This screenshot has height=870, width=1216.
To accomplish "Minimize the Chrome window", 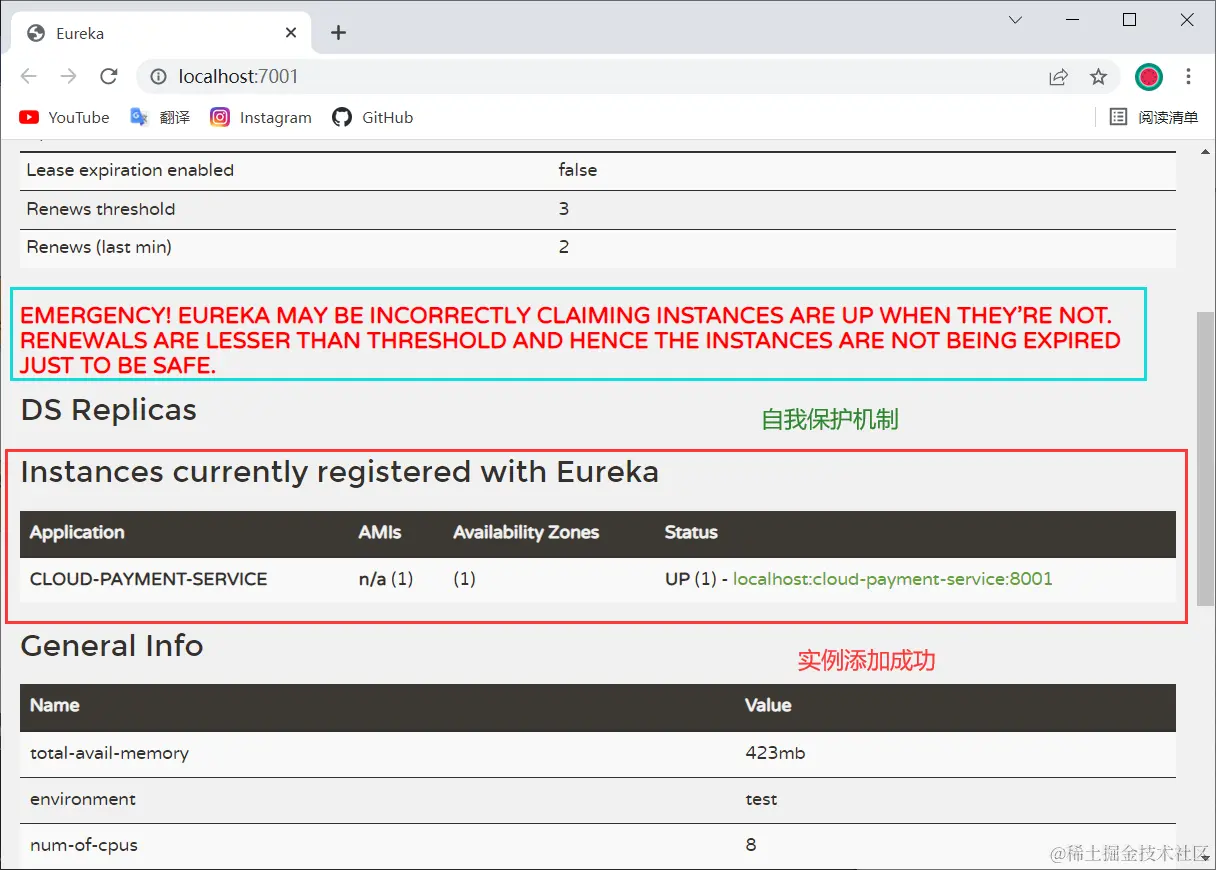I will [x=1072, y=20].
